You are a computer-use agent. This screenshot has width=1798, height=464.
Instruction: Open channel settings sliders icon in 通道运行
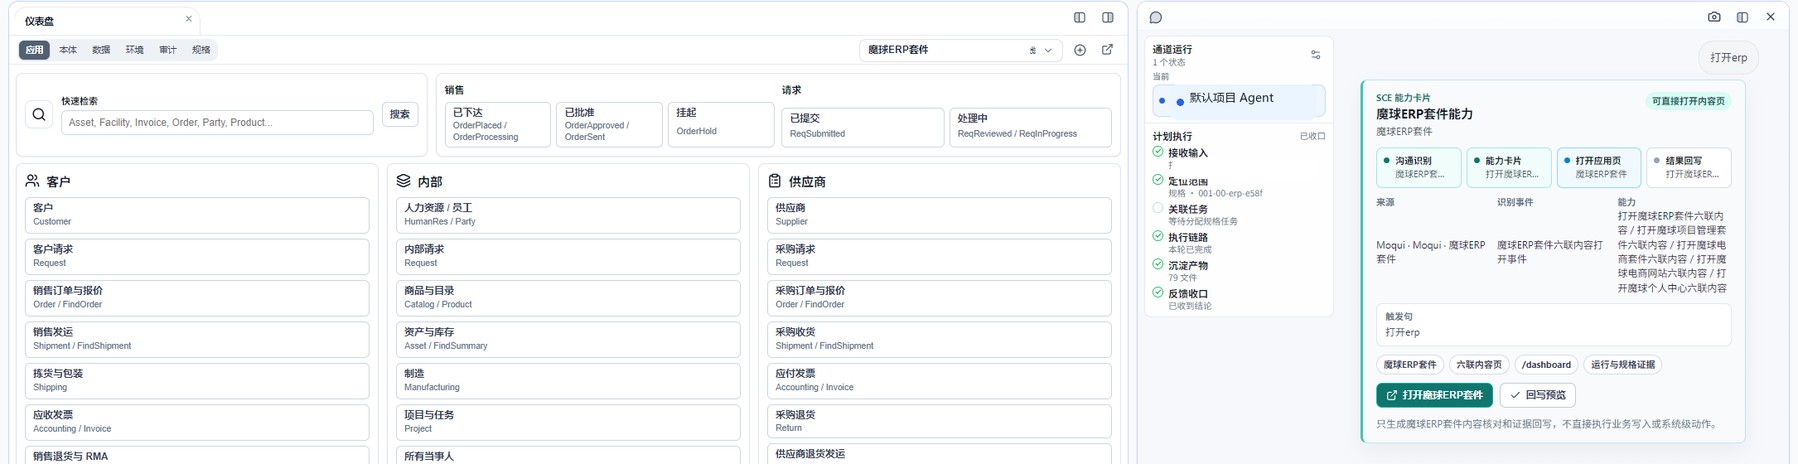1315,55
